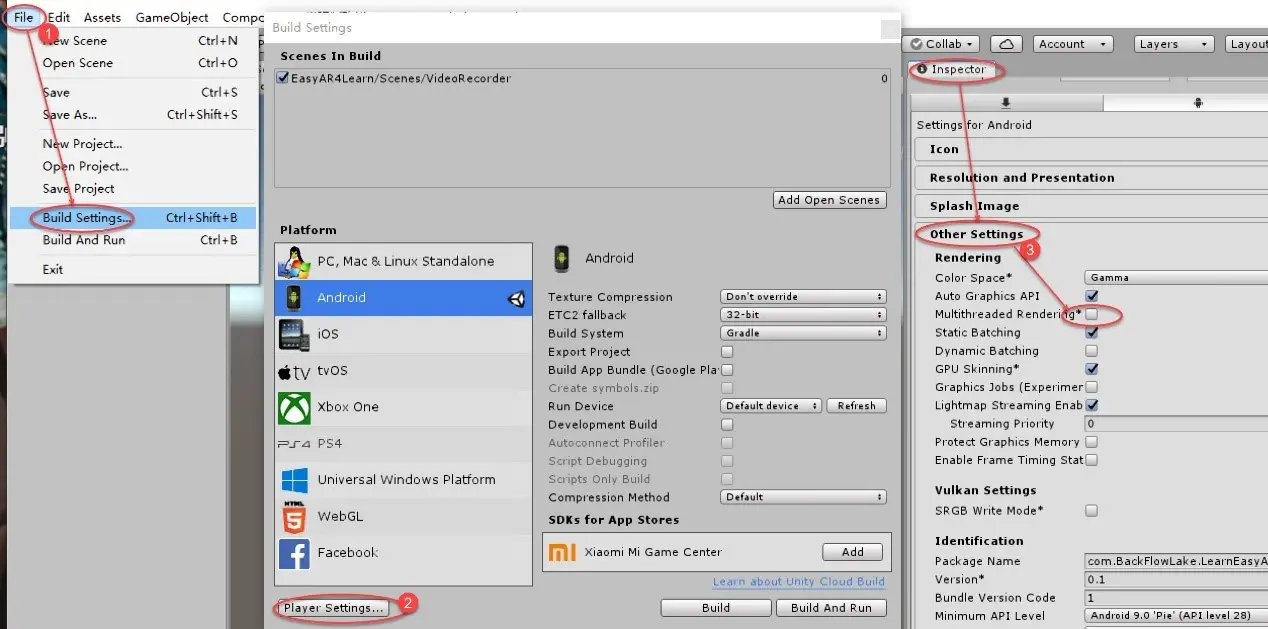The image size is (1268, 629).
Task: Click the Add Open Scenes button
Action: pyautogui.click(x=830, y=200)
